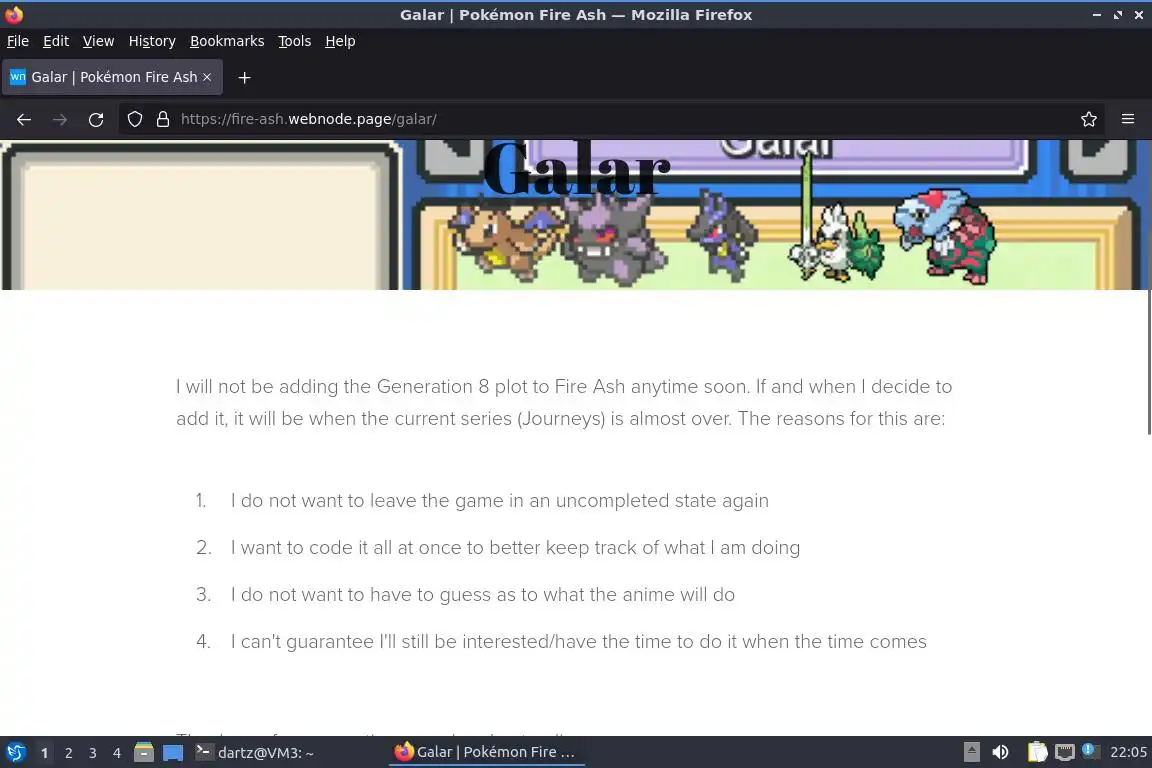Reload the Galar page
The width and height of the screenshot is (1152, 768).
pos(96,119)
